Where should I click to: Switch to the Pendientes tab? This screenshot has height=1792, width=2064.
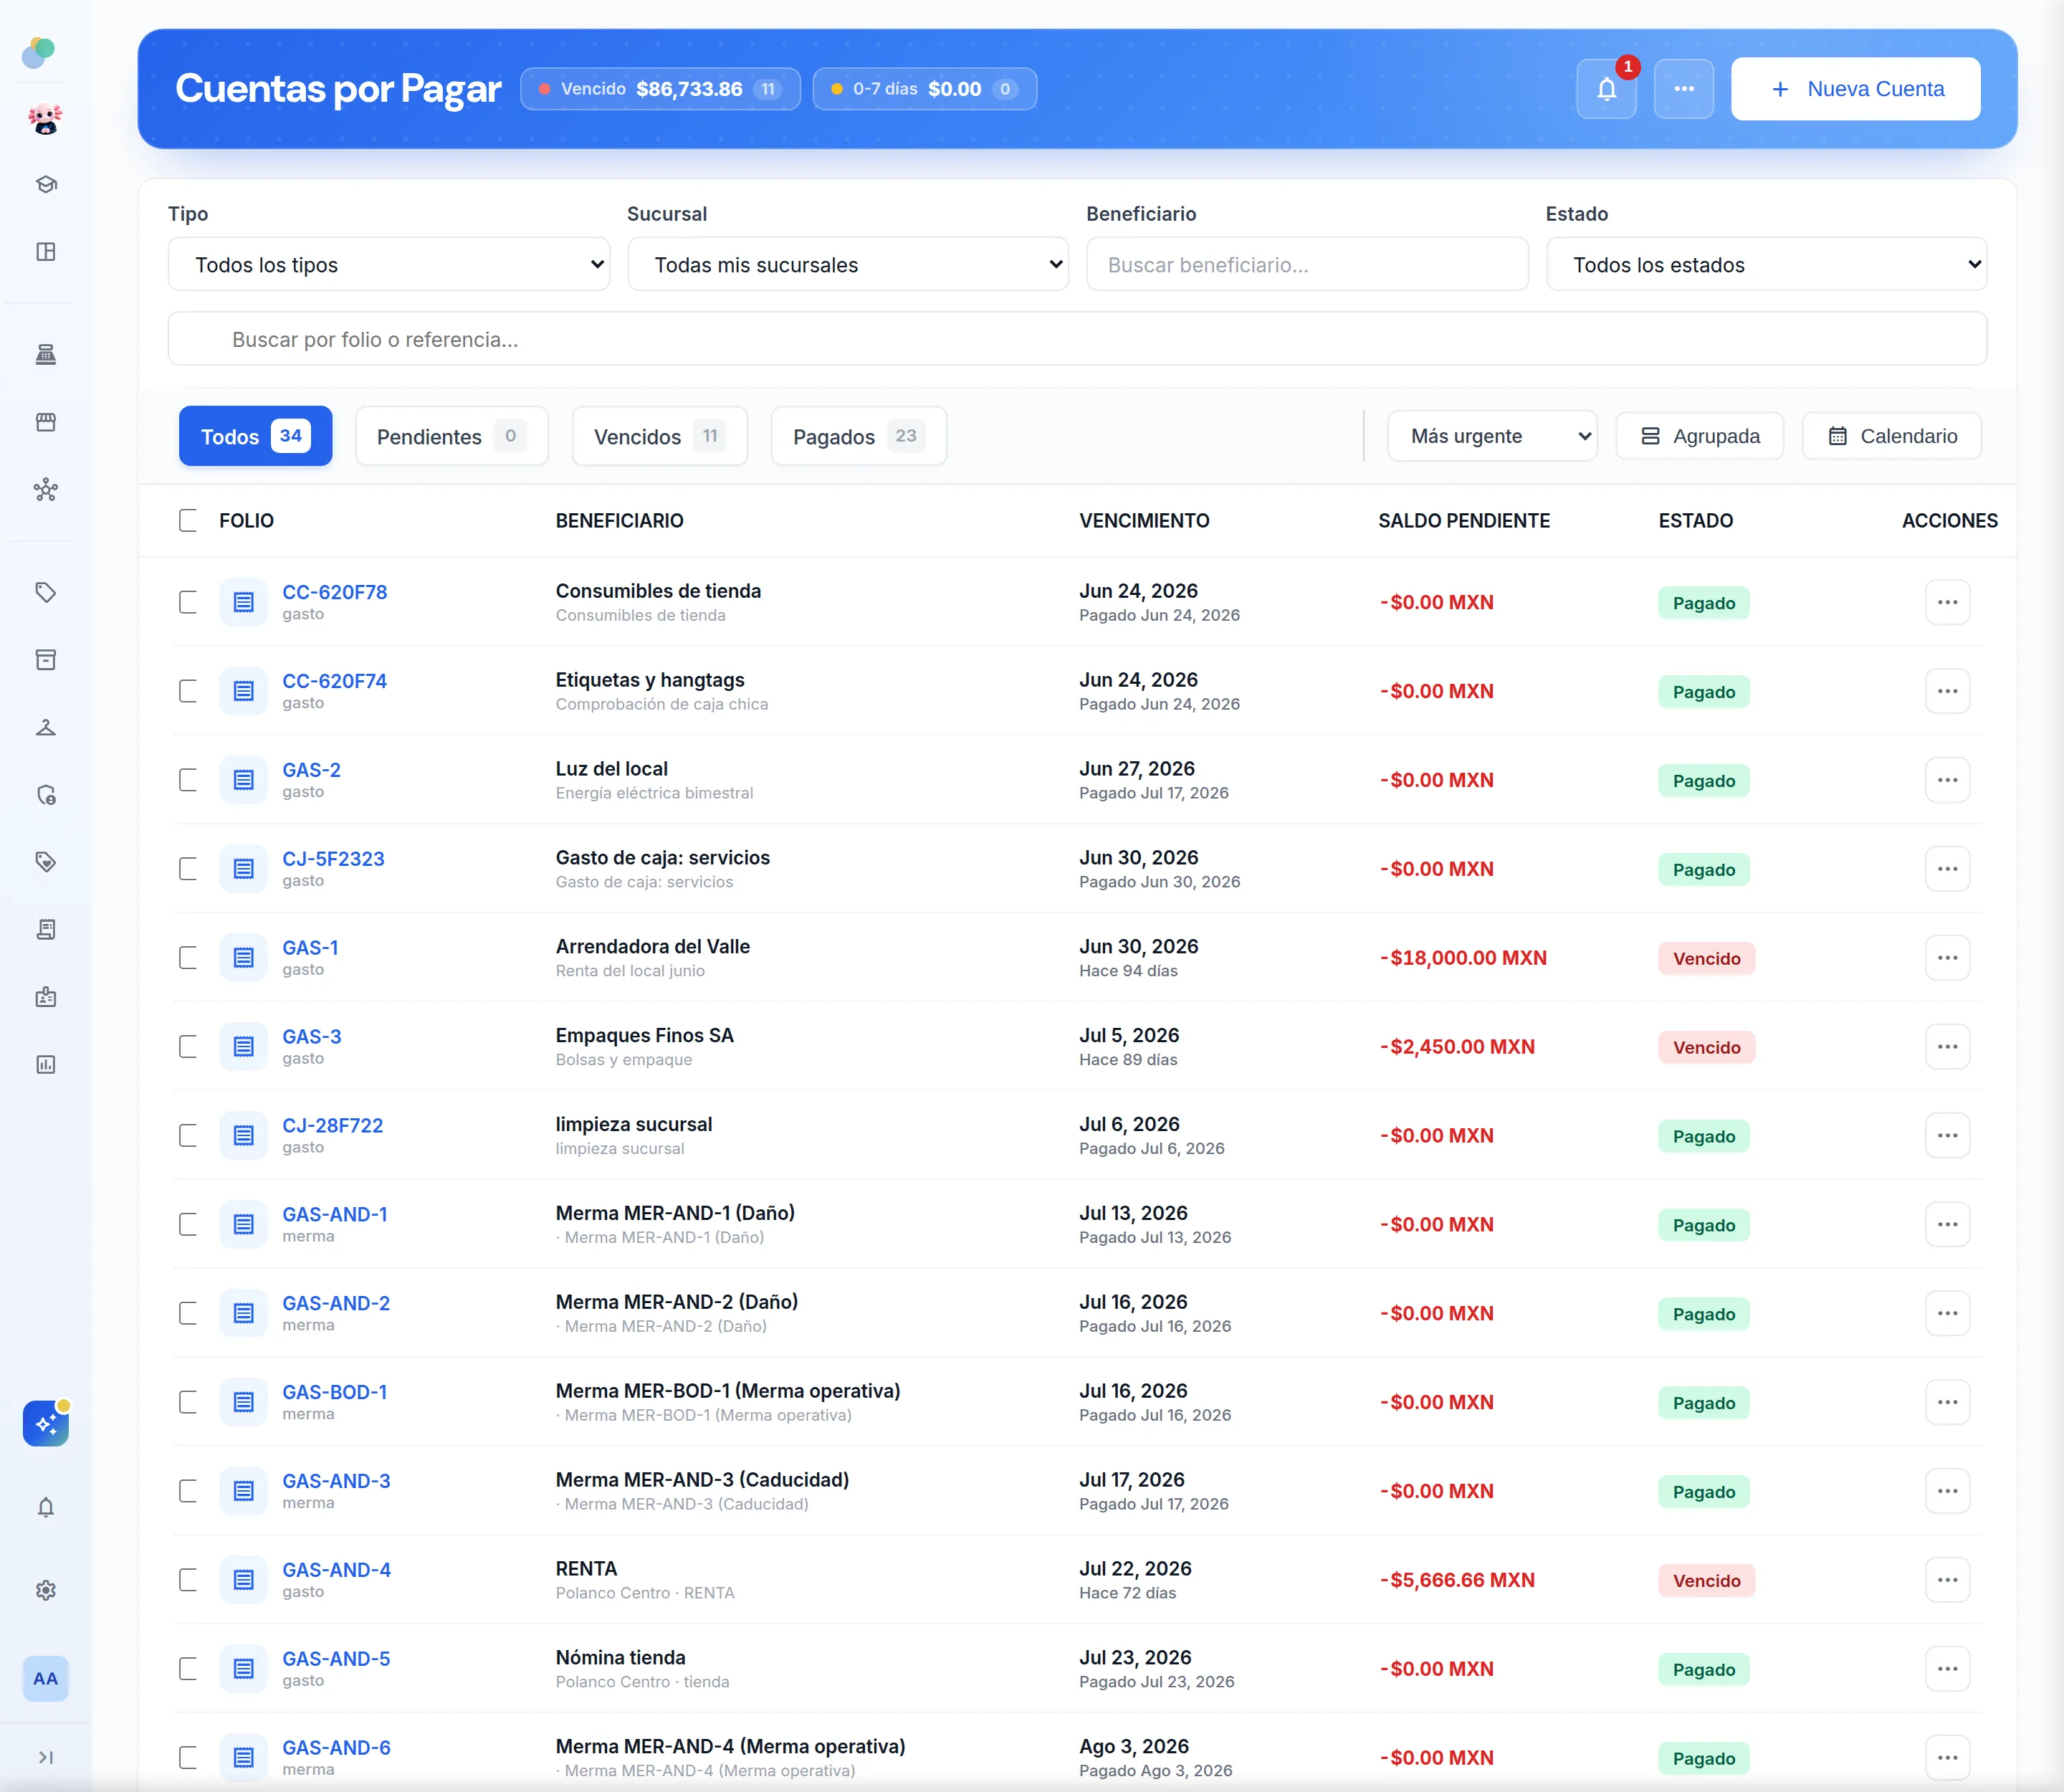coord(452,436)
